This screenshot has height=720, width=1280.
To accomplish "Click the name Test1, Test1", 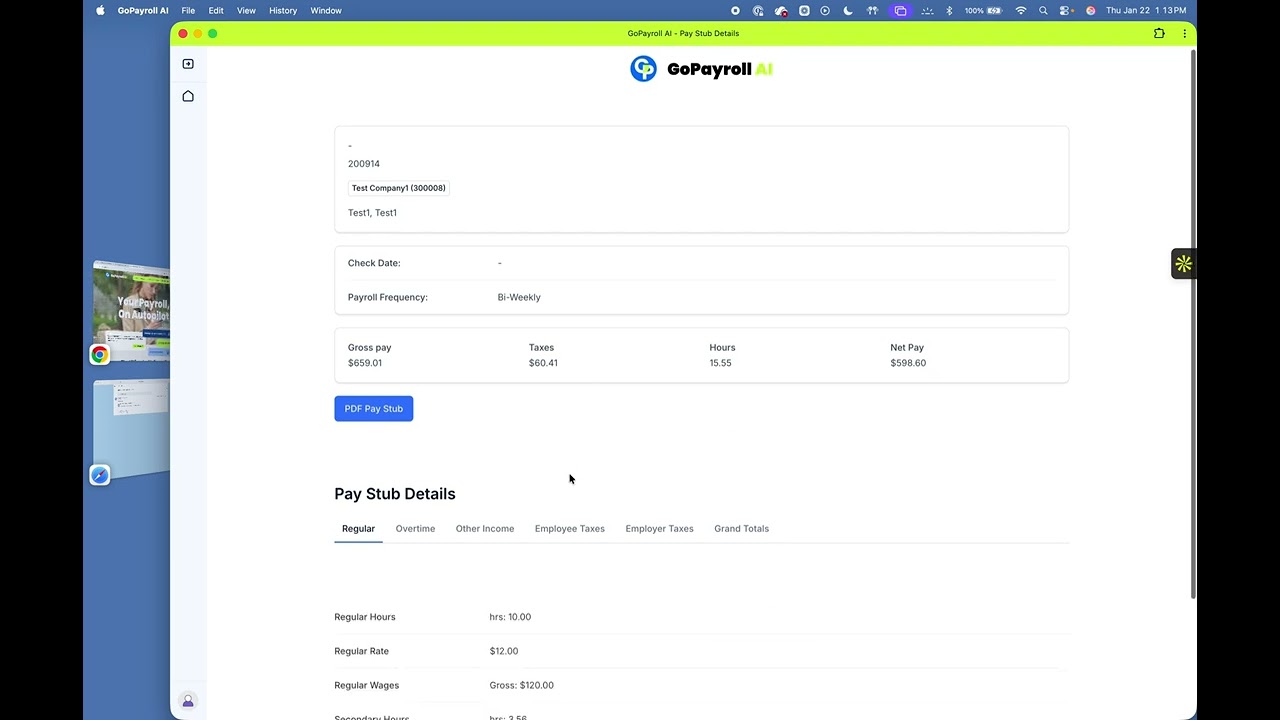I will (x=372, y=213).
